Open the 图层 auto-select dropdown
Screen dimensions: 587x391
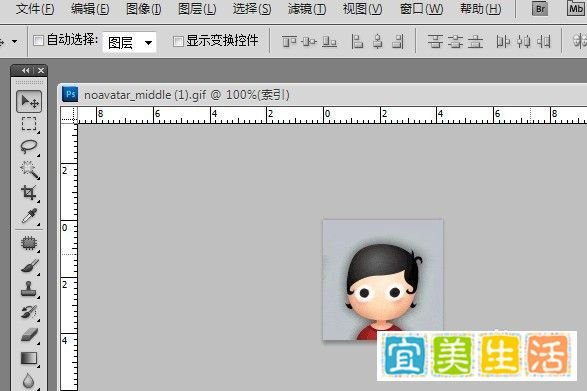[x=130, y=42]
